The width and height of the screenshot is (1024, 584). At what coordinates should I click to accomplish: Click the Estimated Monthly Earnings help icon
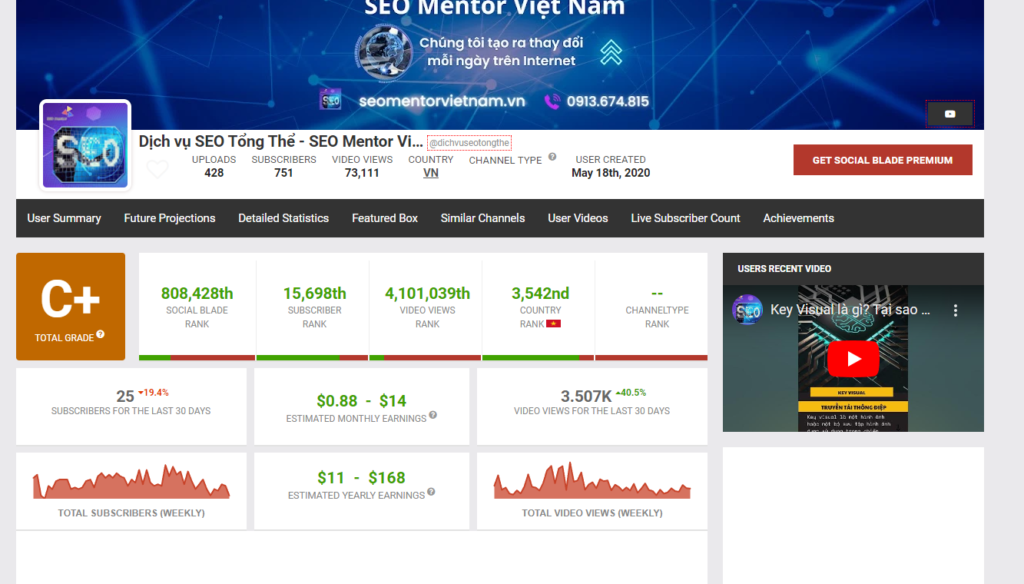coord(433,415)
